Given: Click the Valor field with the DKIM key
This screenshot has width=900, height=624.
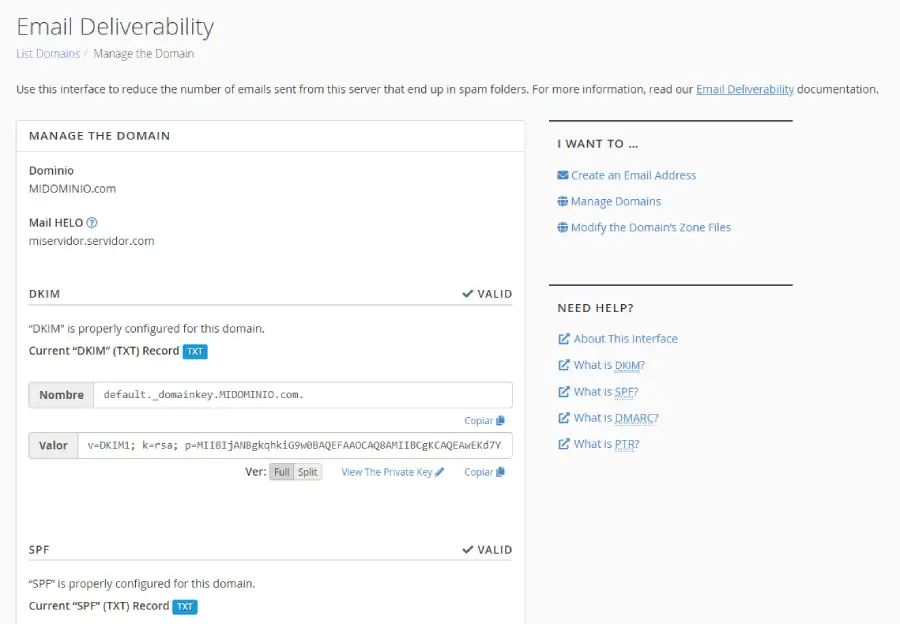Looking at the screenshot, I should pos(295,445).
